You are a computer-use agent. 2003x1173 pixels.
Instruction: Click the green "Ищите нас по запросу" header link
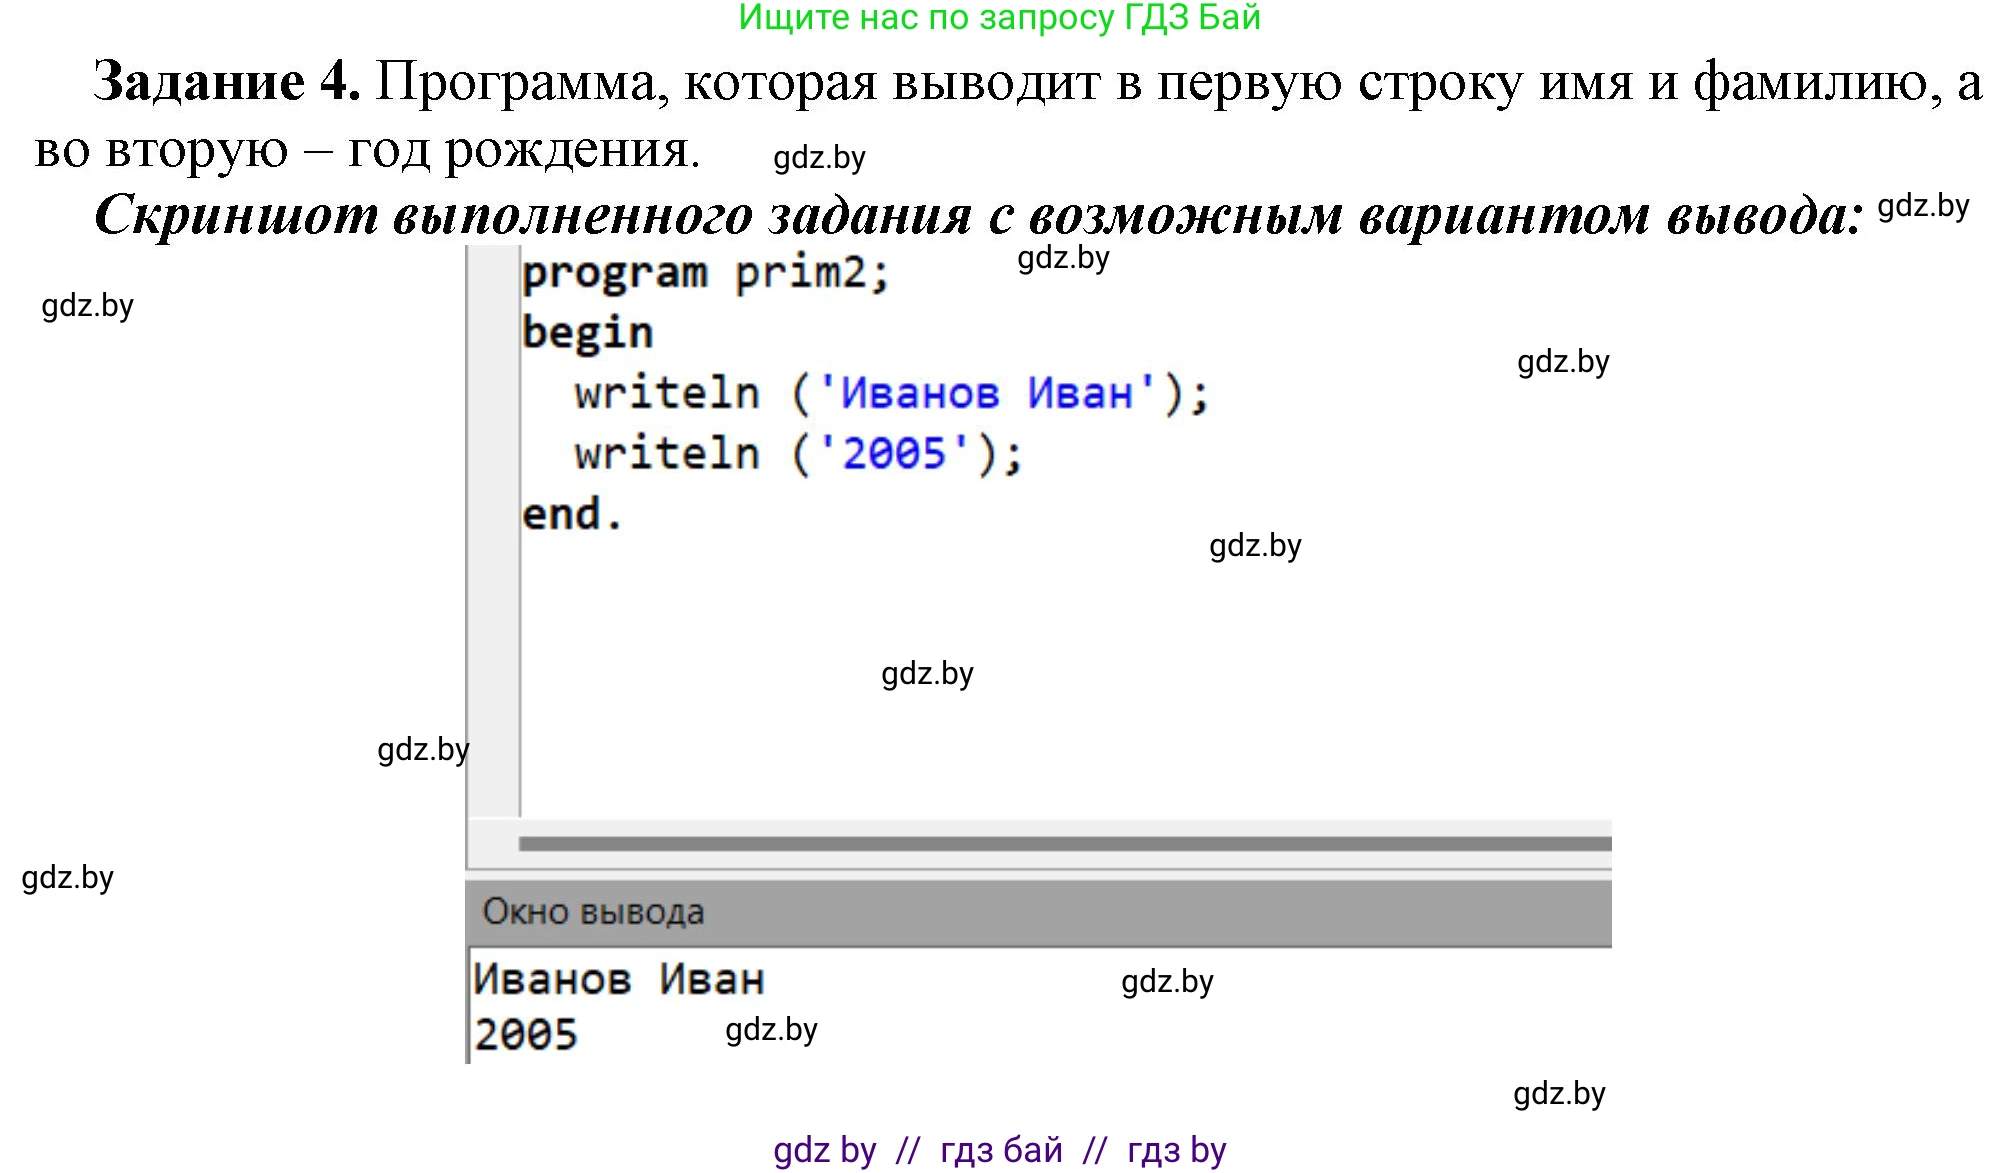pyautogui.click(x=999, y=18)
